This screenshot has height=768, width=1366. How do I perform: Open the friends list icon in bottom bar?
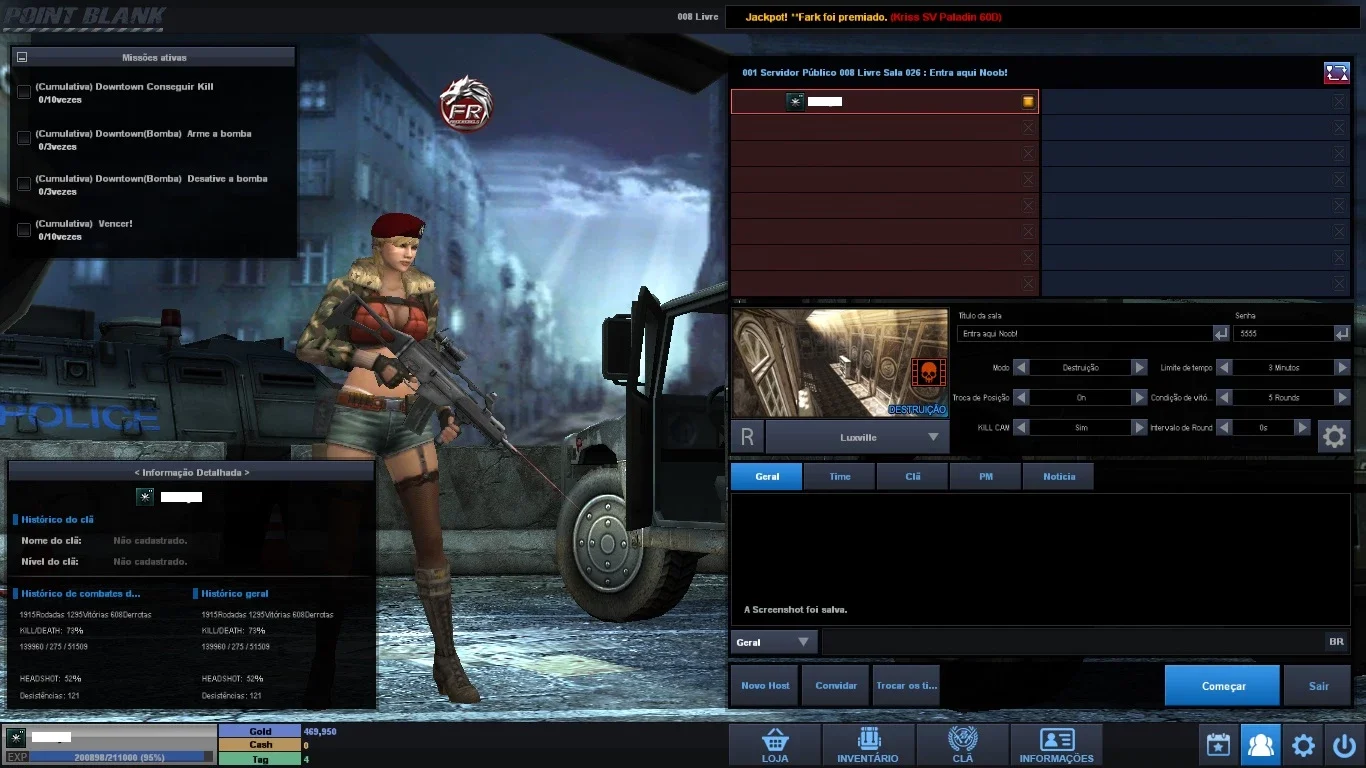[1261, 746]
